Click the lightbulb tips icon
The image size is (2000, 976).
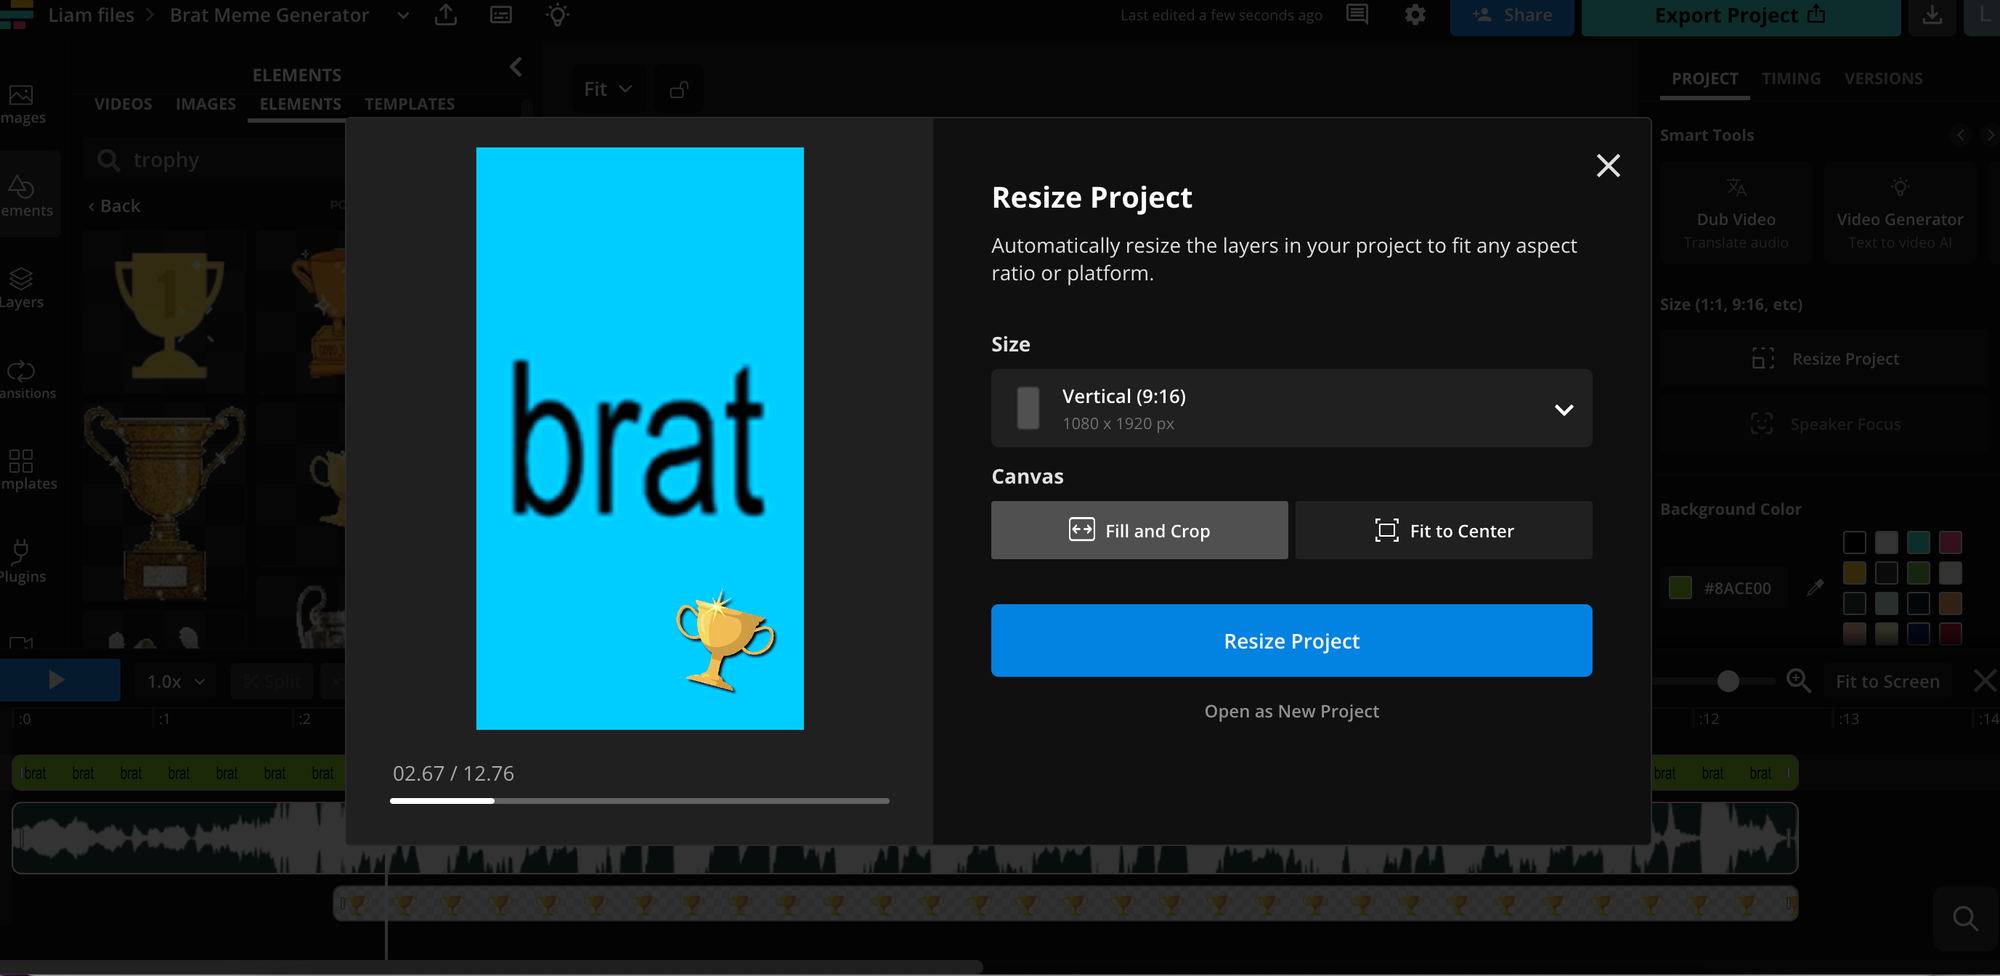[558, 15]
